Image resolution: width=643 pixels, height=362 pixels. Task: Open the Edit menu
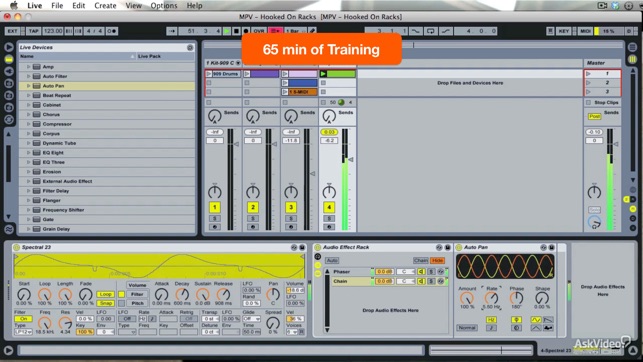(x=78, y=6)
